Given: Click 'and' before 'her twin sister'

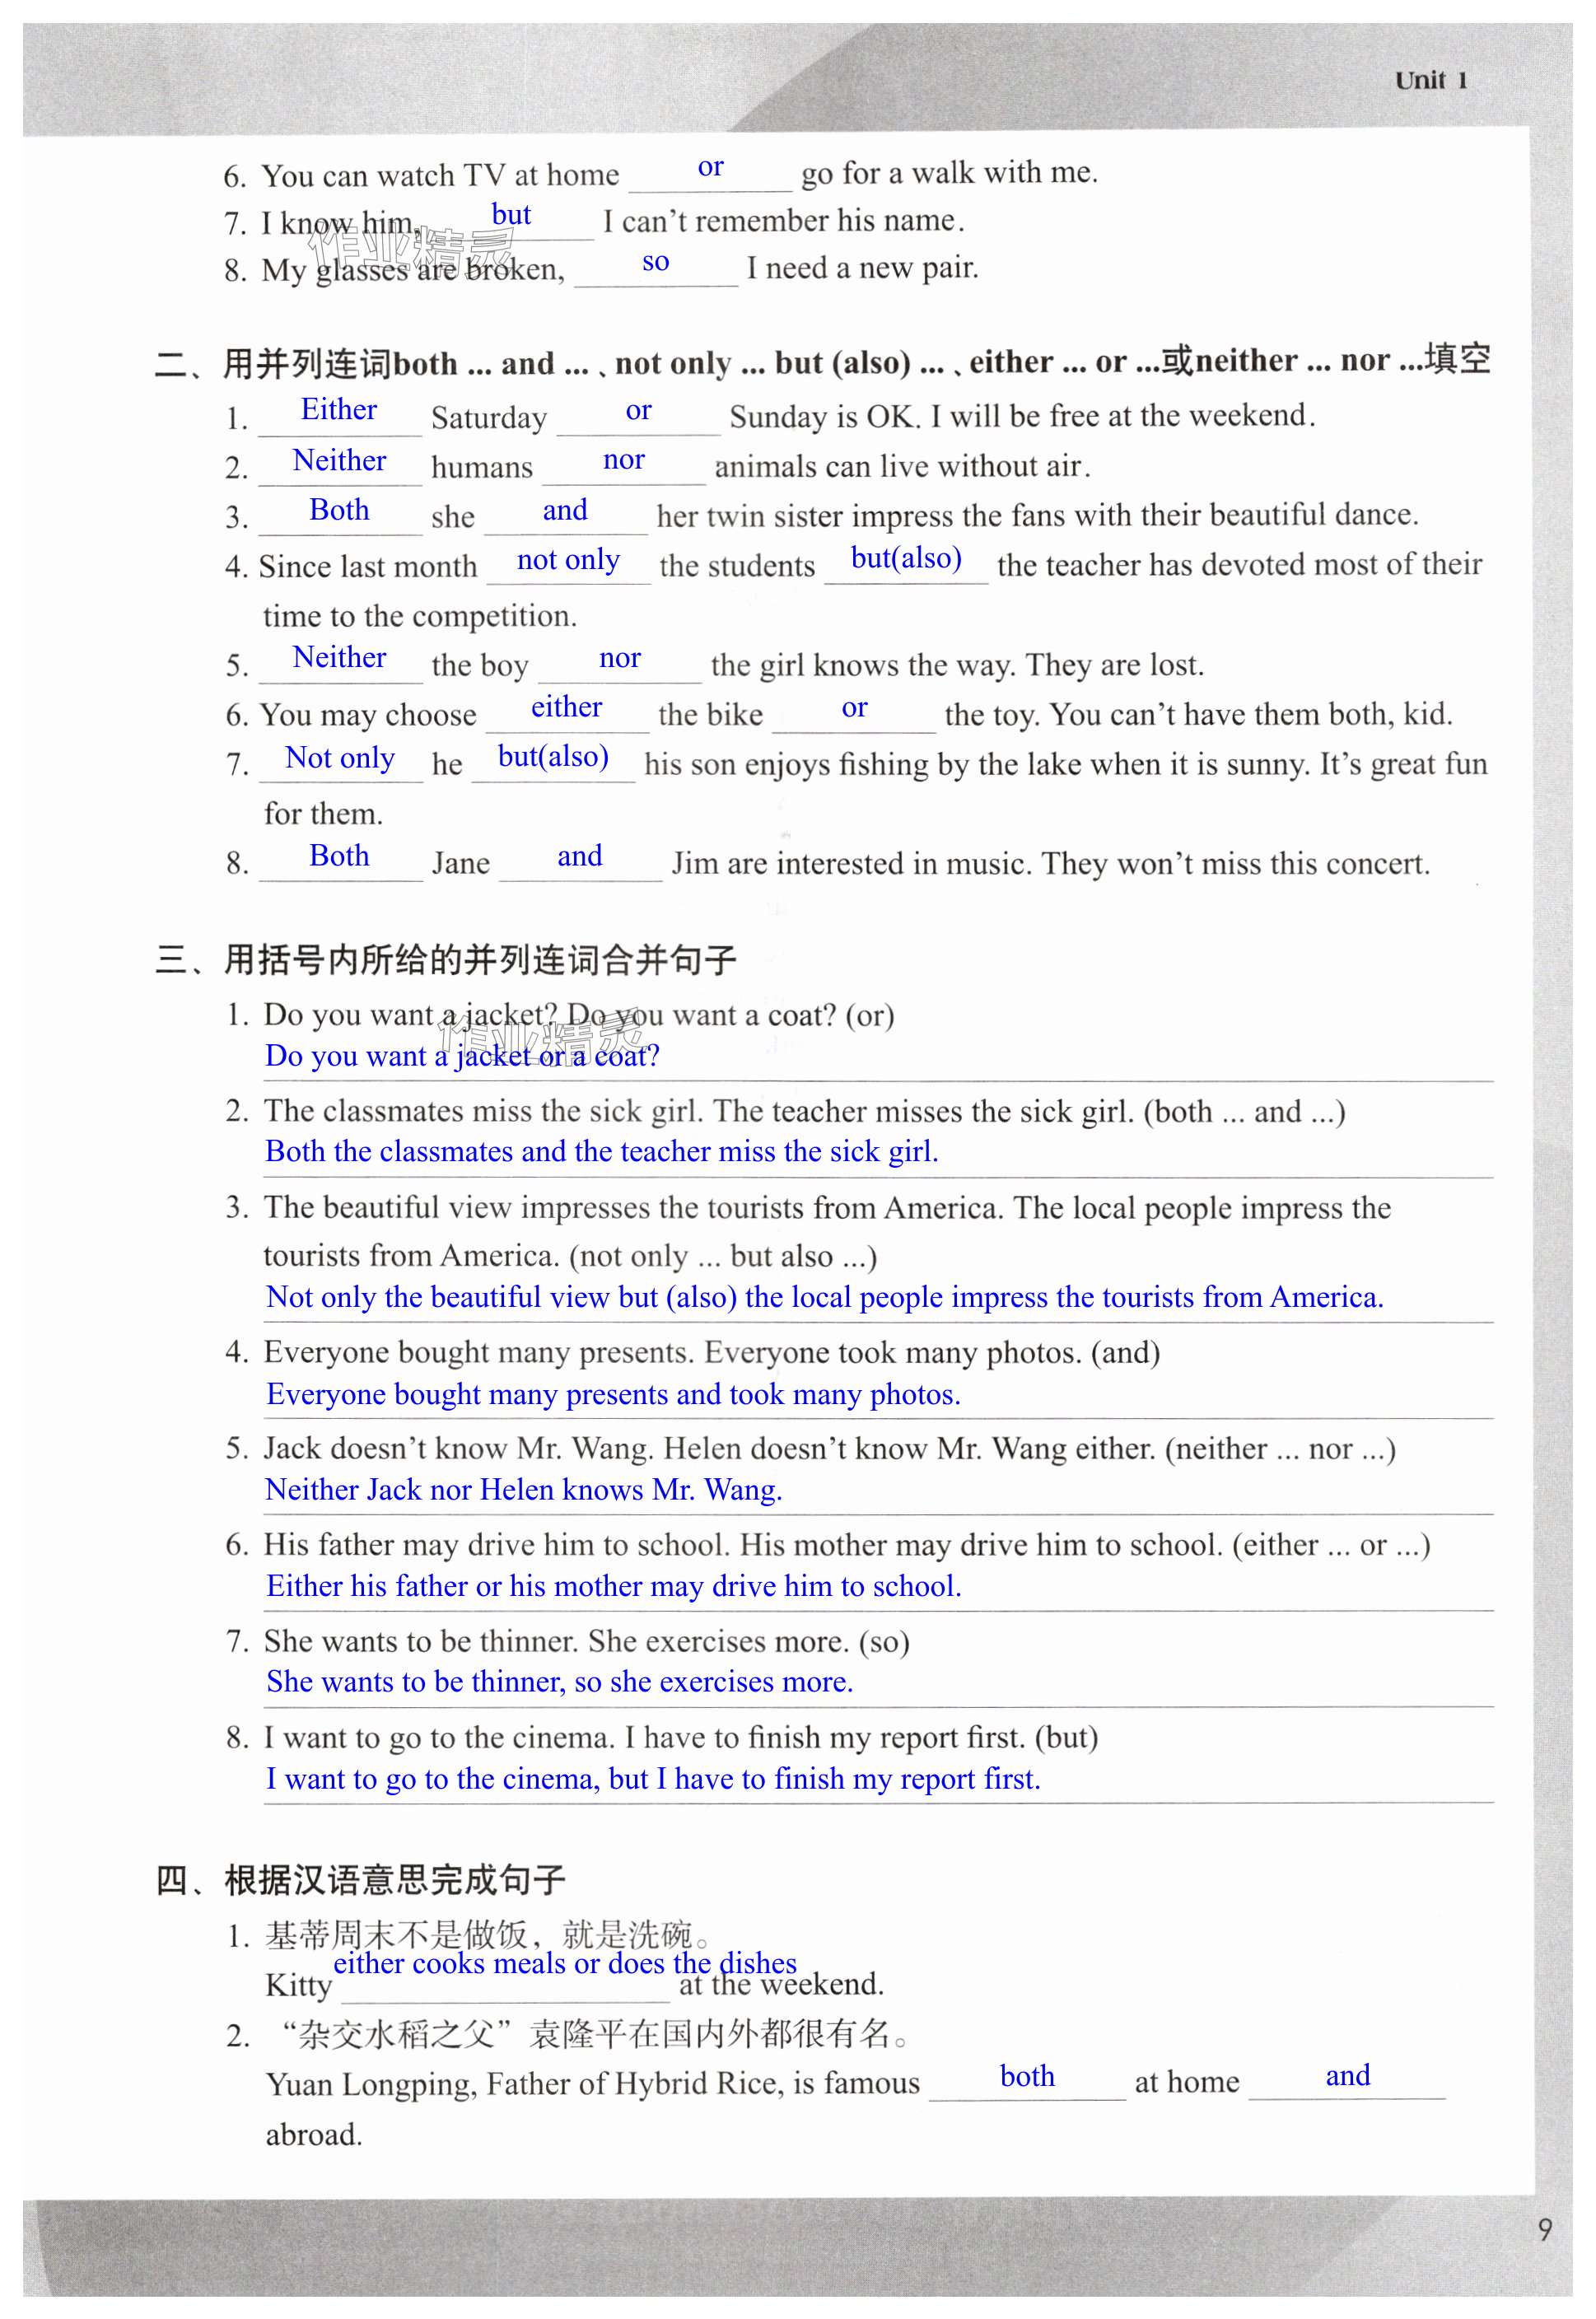Looking at the screenshot, I should pos(565,510).
